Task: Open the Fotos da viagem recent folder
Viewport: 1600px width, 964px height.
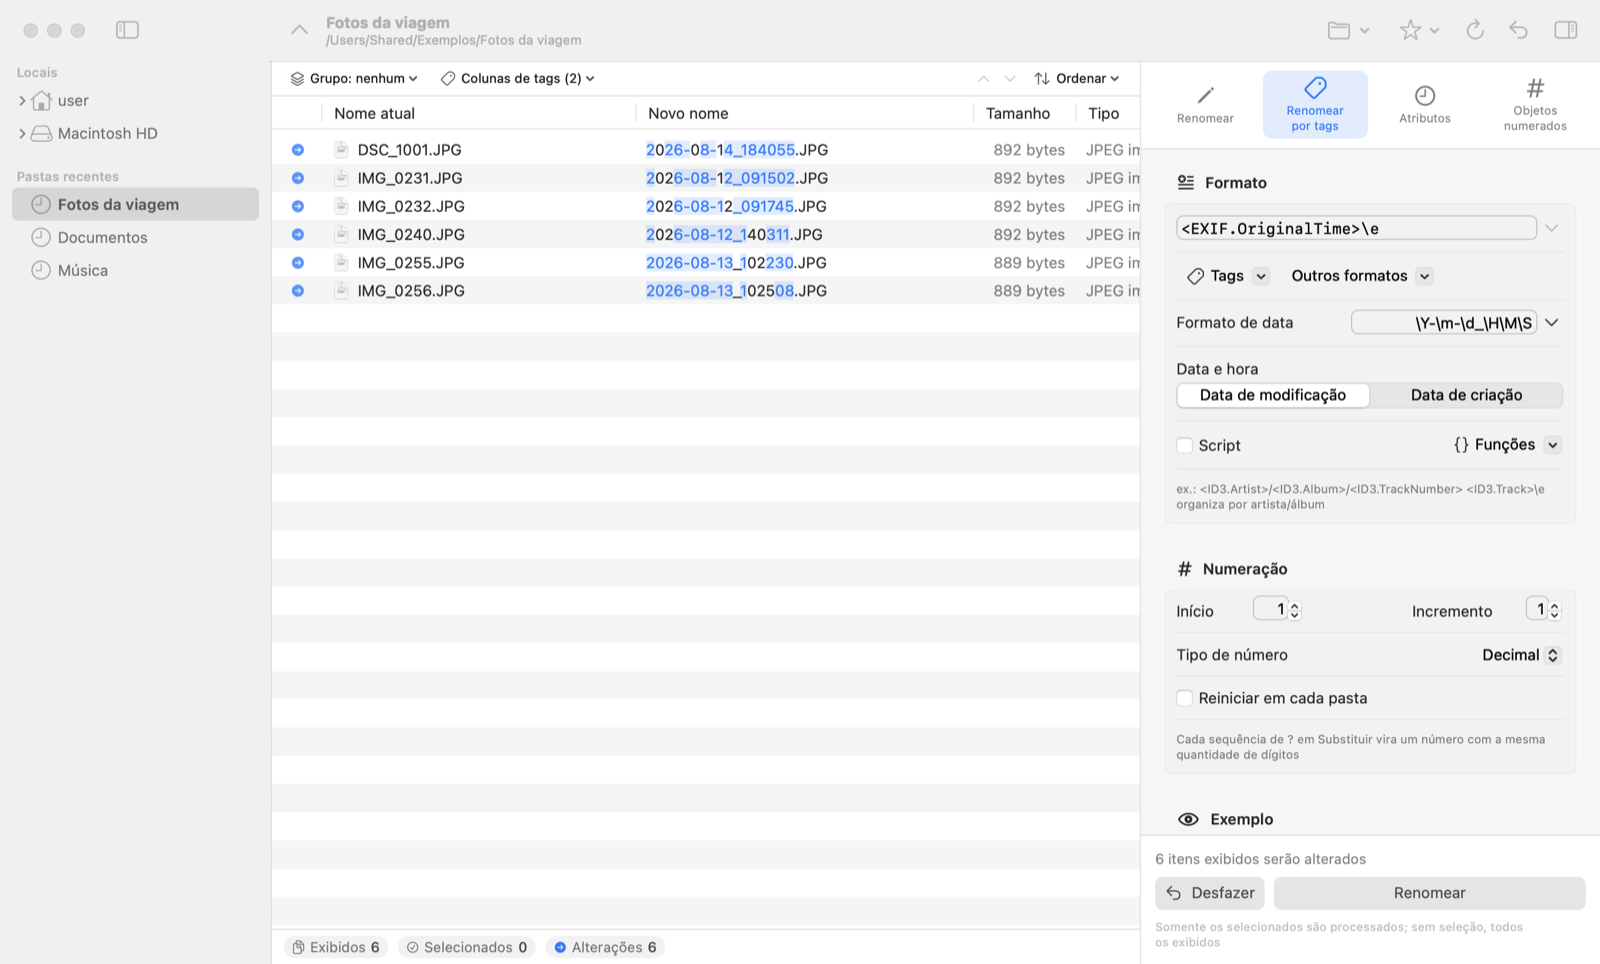Action: [135, 204]
